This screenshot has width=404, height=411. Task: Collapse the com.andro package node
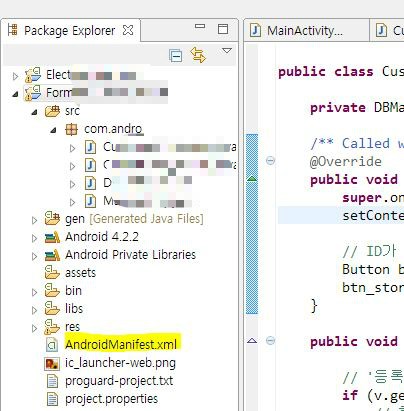click(x=53, y=130)
